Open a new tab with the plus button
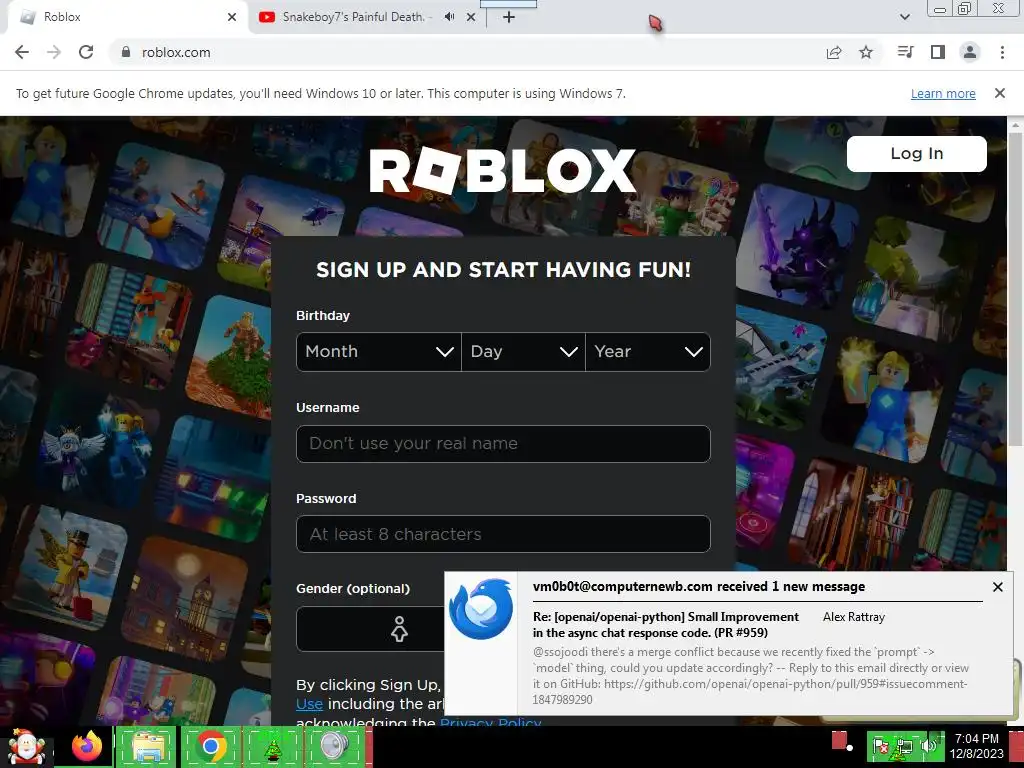The height and width of the screenshot is (768, 1024). [509, 17]
